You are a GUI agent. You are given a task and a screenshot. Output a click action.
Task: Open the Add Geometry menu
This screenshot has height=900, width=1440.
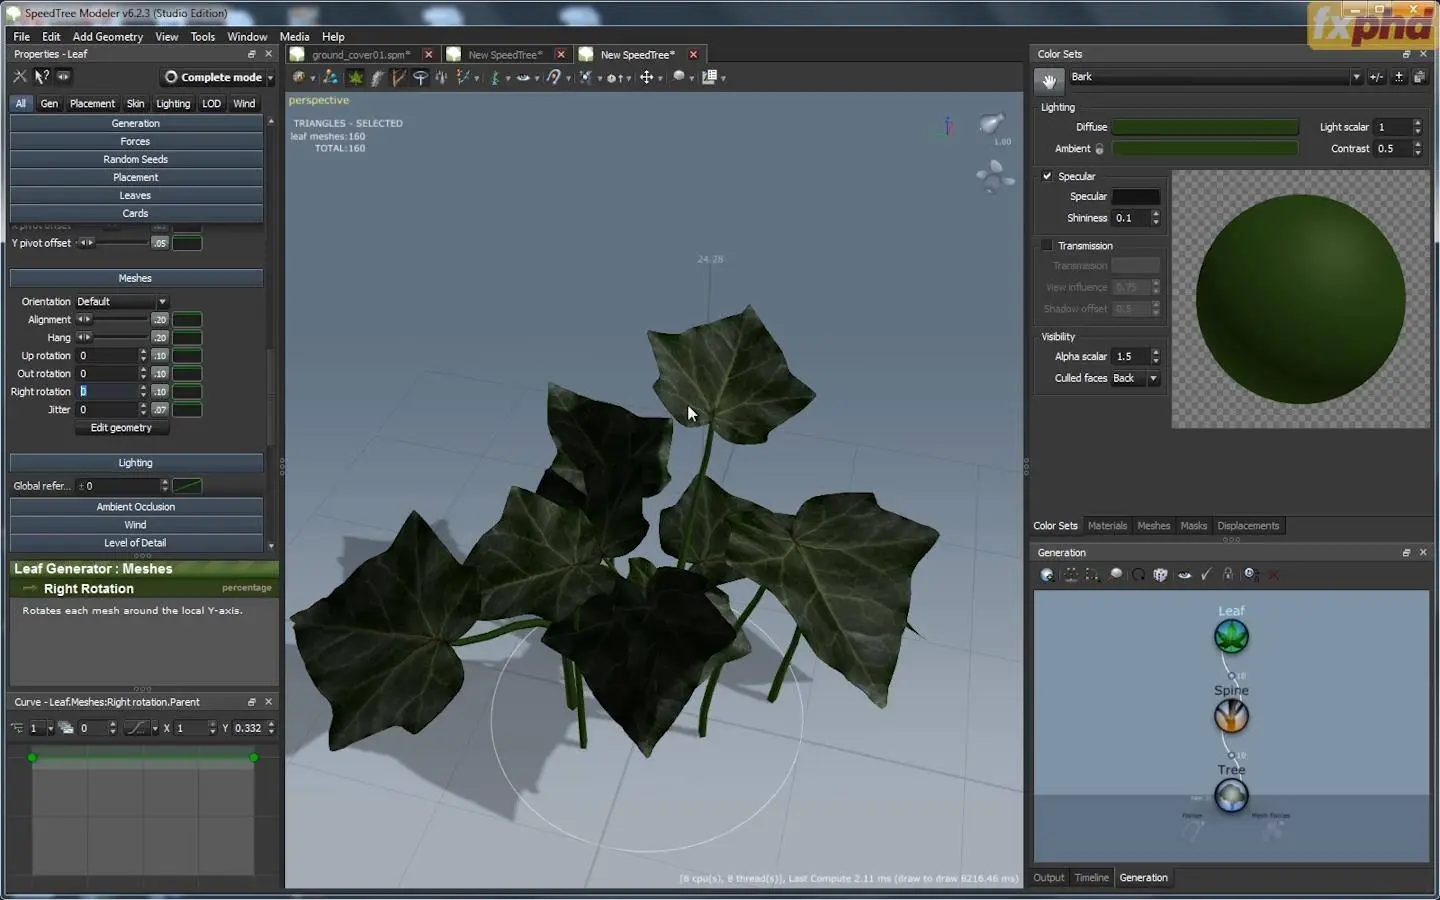coord(107,37)
